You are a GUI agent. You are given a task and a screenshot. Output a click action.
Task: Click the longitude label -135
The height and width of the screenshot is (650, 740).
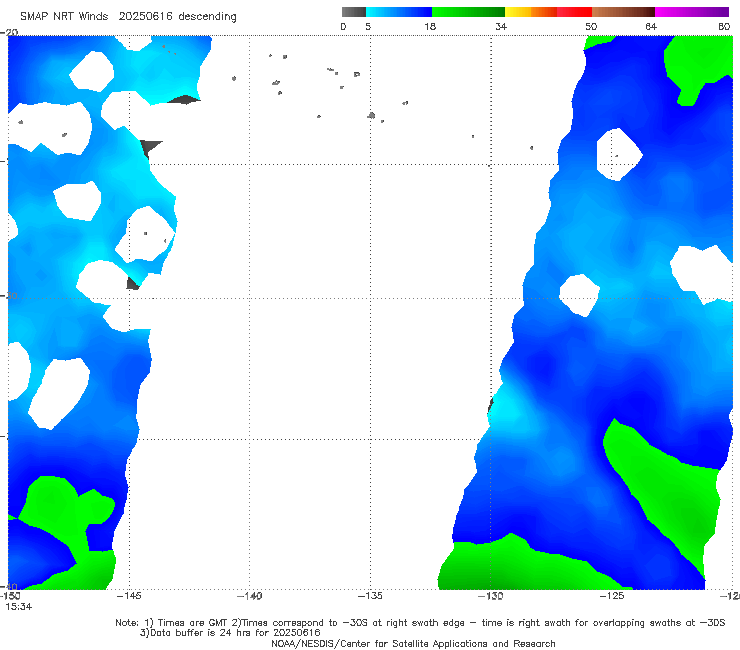(370, 596)
